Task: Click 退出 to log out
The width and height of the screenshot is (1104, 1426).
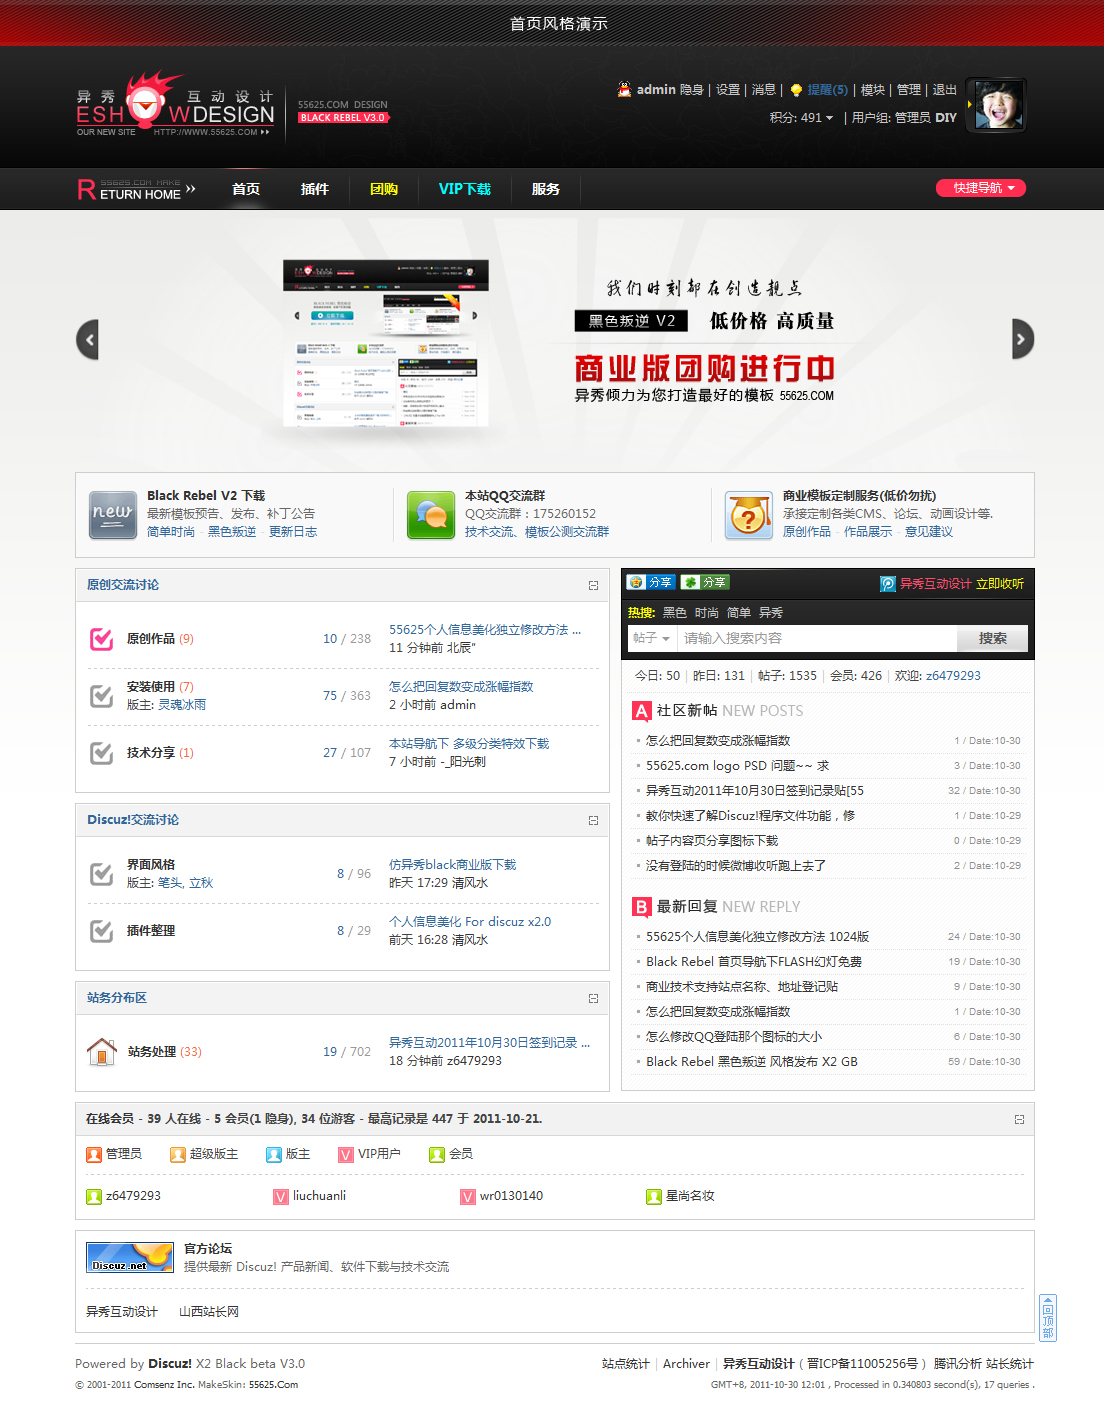Action: [945, 90]
